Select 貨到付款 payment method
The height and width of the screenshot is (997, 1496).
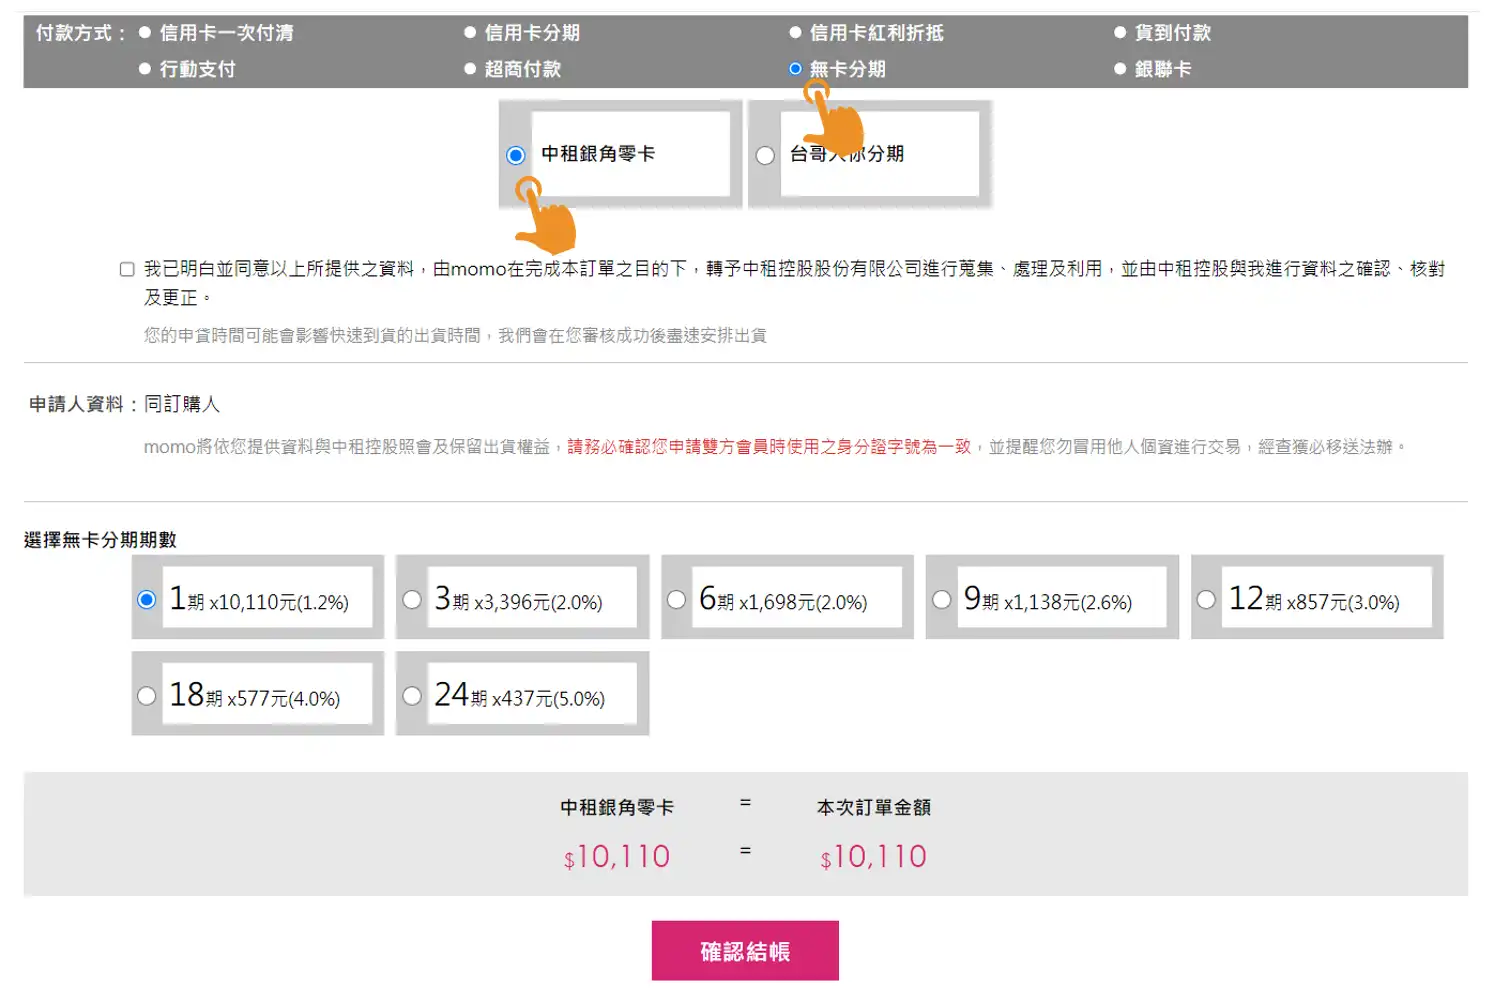click(x=1120, y=33)
